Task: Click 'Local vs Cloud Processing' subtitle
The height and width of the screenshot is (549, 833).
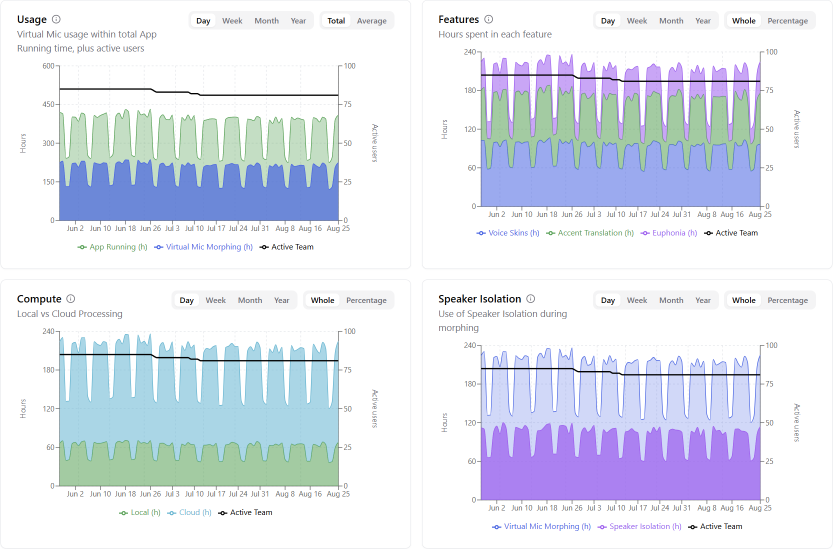Action: (70, 314)
